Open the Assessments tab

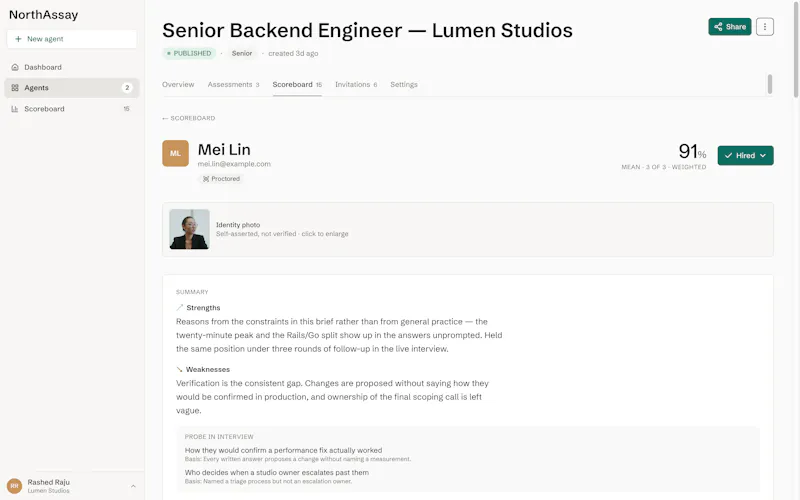(x=233, y=85)
